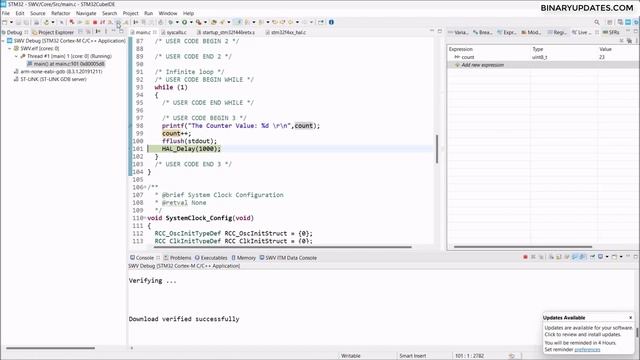Open the dropdown arrow beside New icon
The image size is (640, 360).
[x=11, y=22]
